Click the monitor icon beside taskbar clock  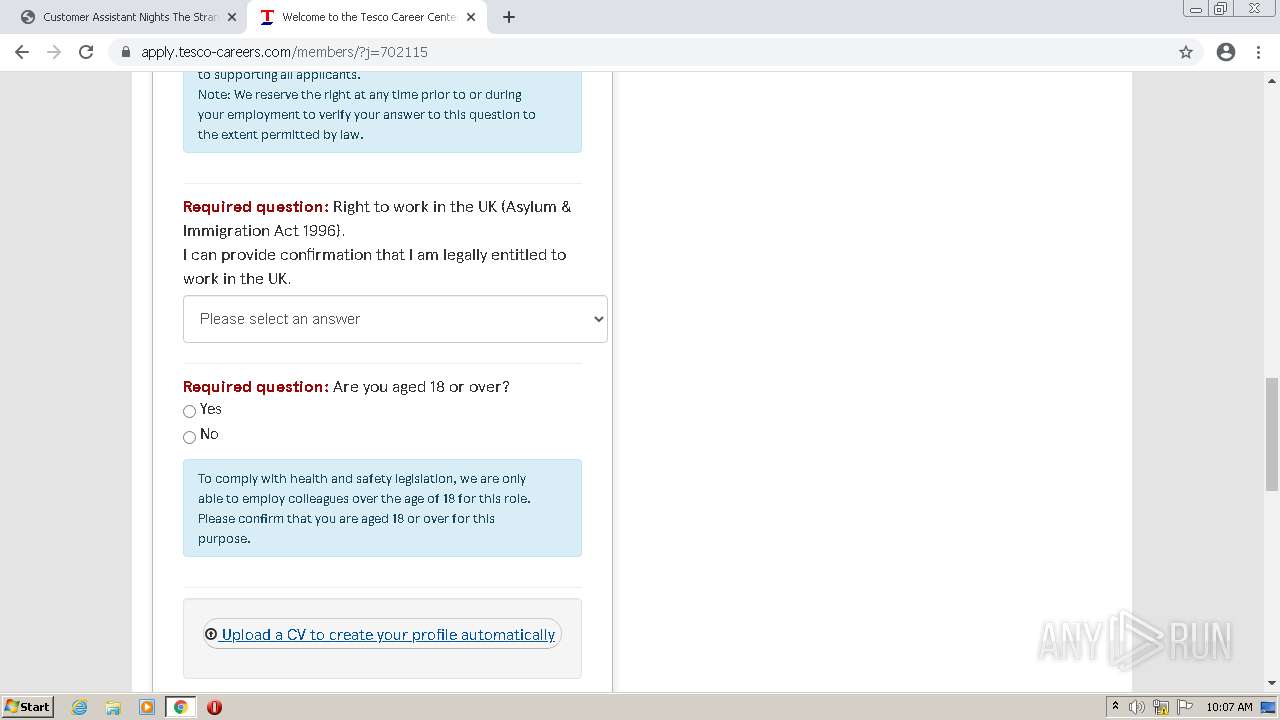tap(1268, 707)
